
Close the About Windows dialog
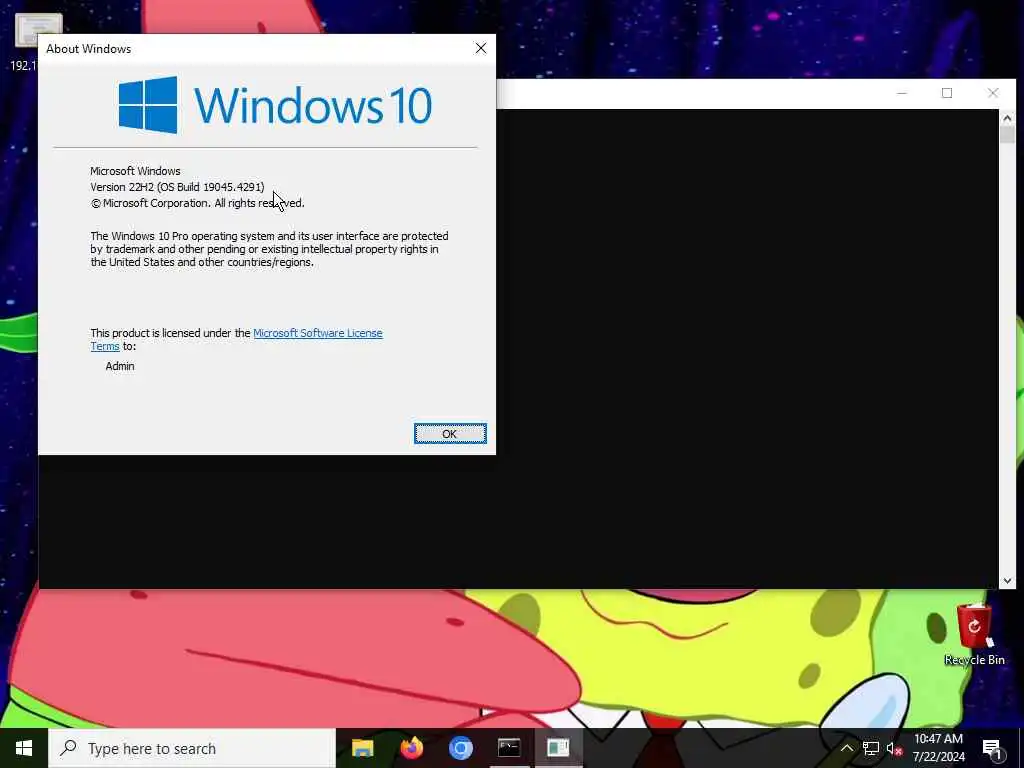pyautogui.click(x=481, y=48)
